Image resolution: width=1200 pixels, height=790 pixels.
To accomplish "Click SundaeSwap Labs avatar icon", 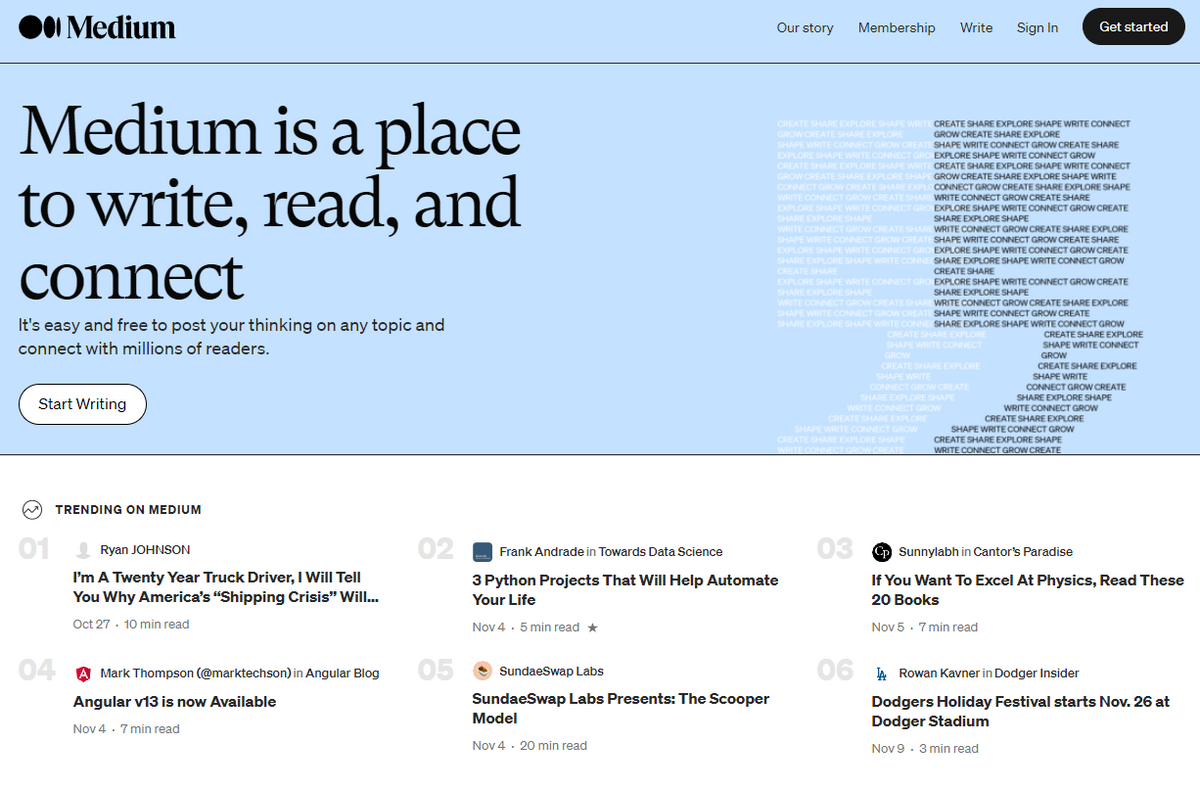I will point(483,671).
